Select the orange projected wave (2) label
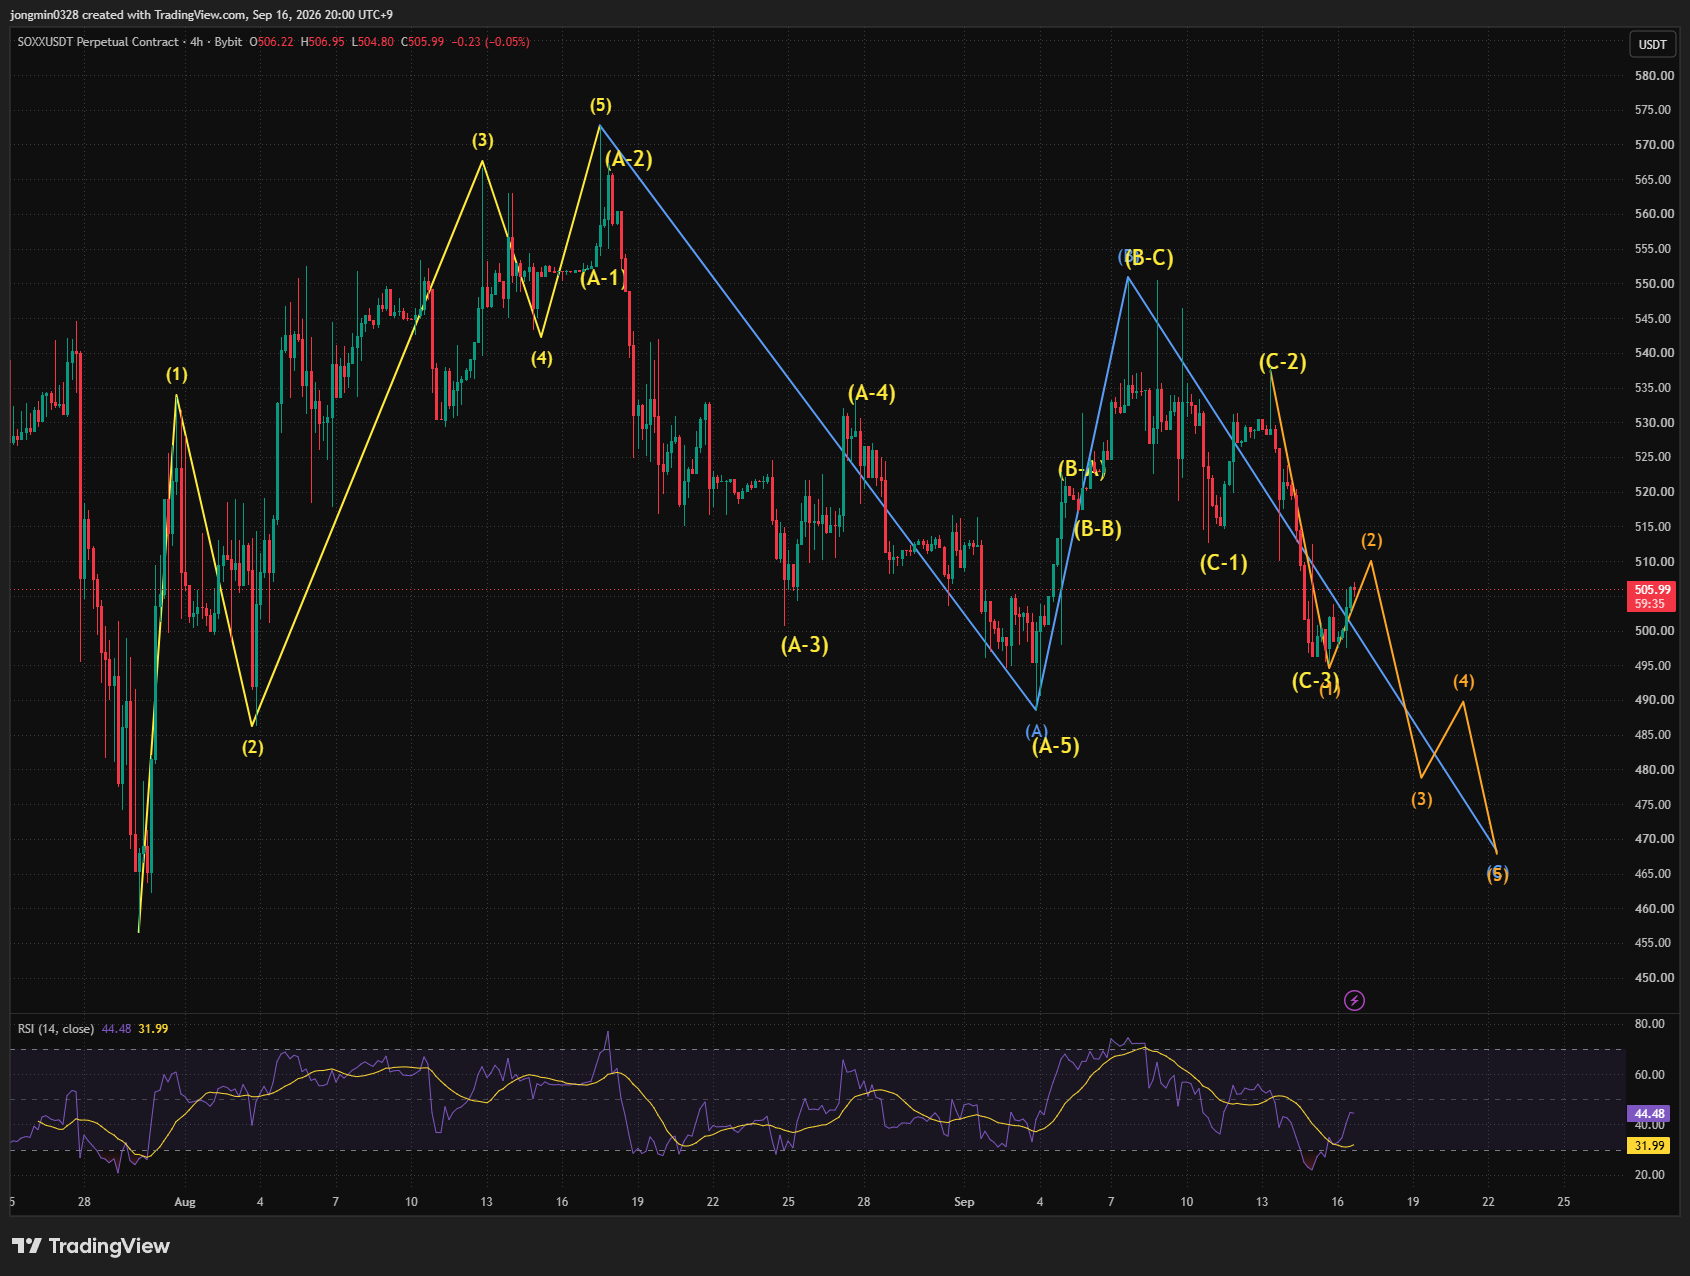Screen dimensions: 1690x1276 pos(1372,540)
